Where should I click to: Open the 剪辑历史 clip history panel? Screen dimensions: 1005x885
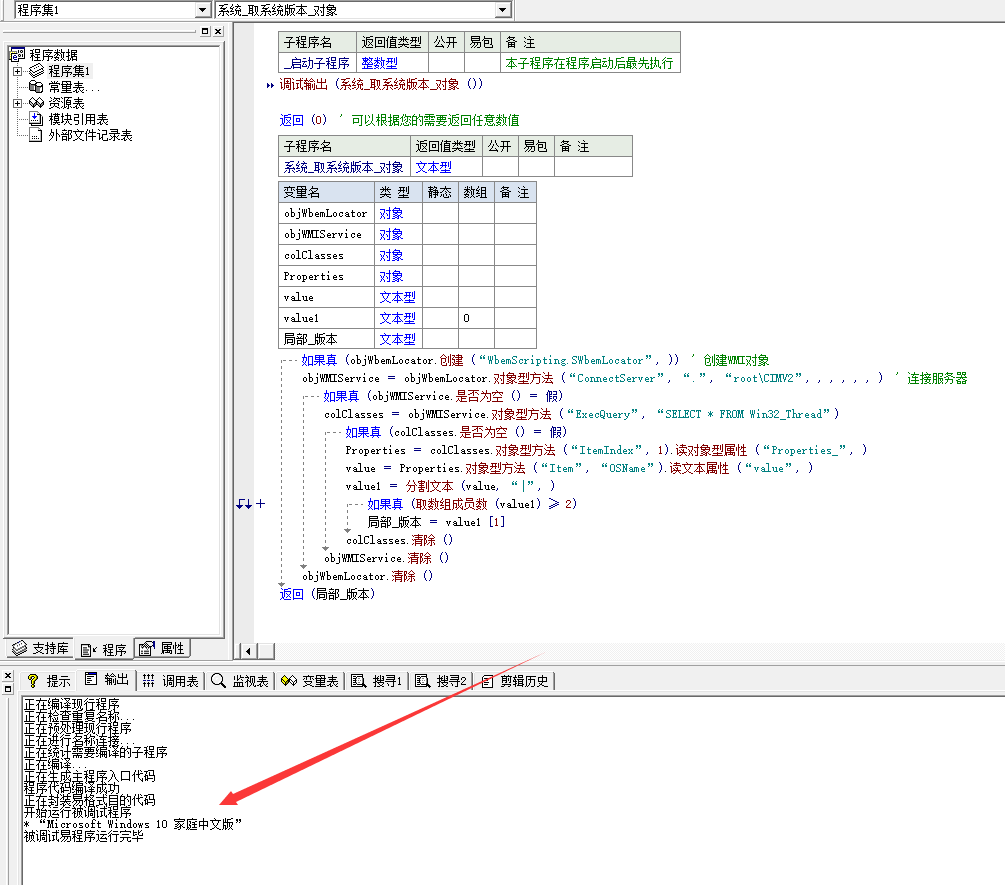tap(505, 681)
